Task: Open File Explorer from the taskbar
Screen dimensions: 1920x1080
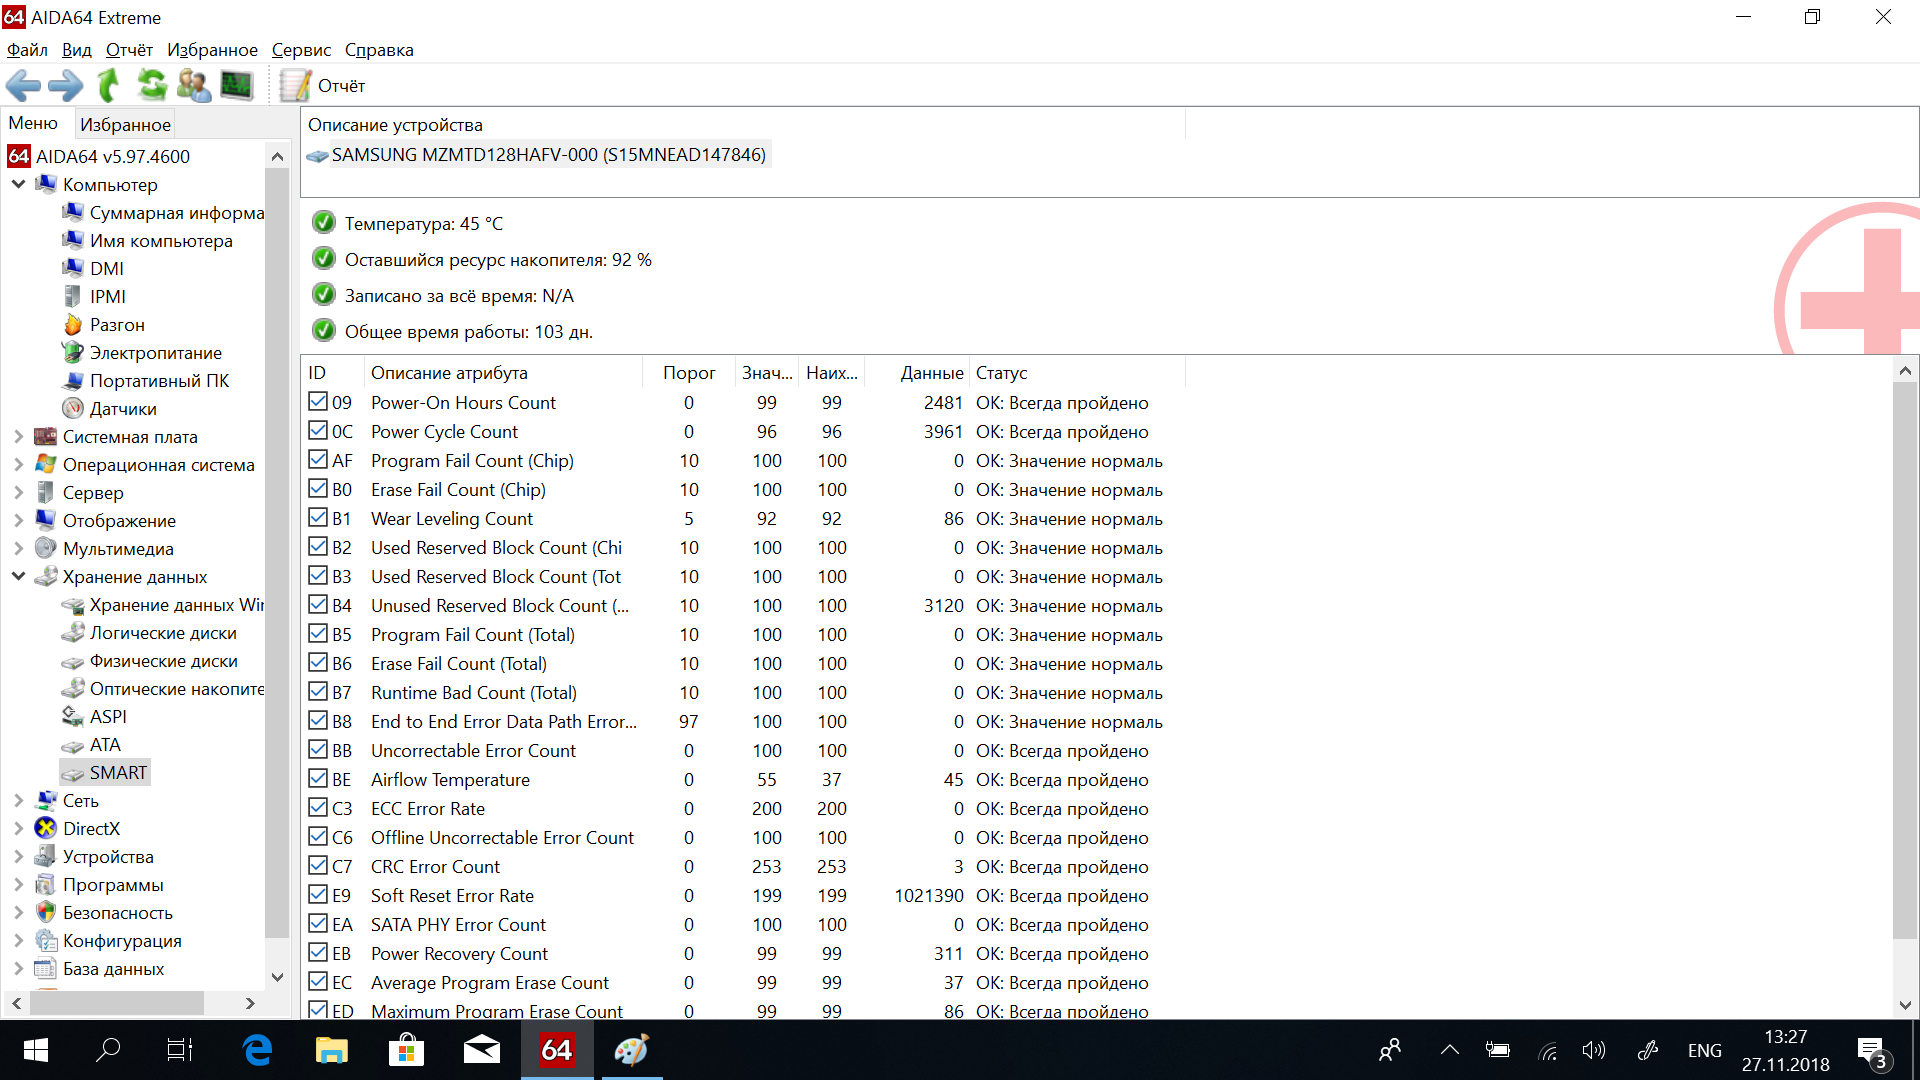Action: point(331,1050)
